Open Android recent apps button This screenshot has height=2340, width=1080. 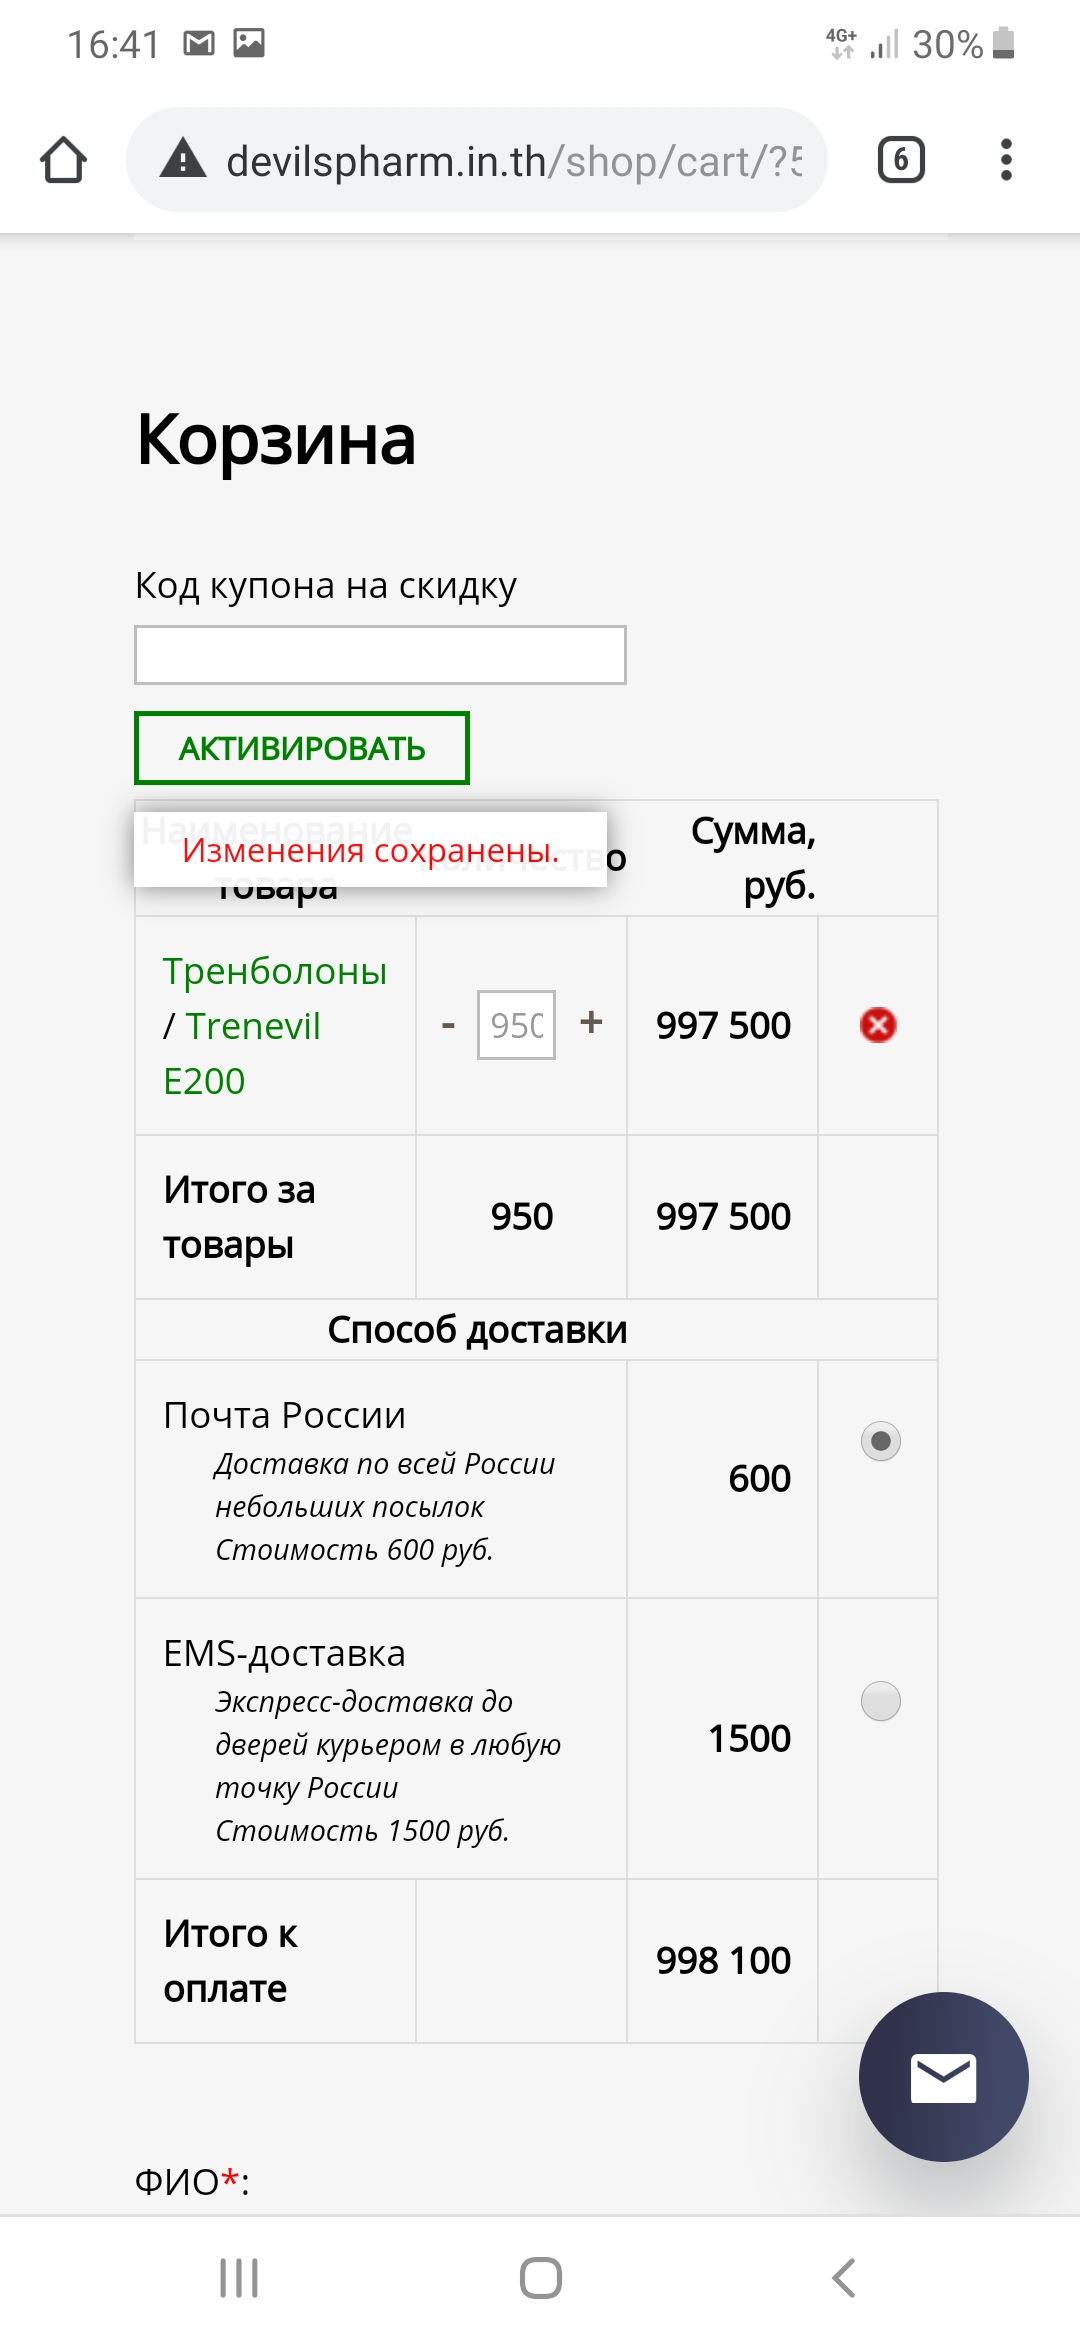click(x=239, y=2278)
